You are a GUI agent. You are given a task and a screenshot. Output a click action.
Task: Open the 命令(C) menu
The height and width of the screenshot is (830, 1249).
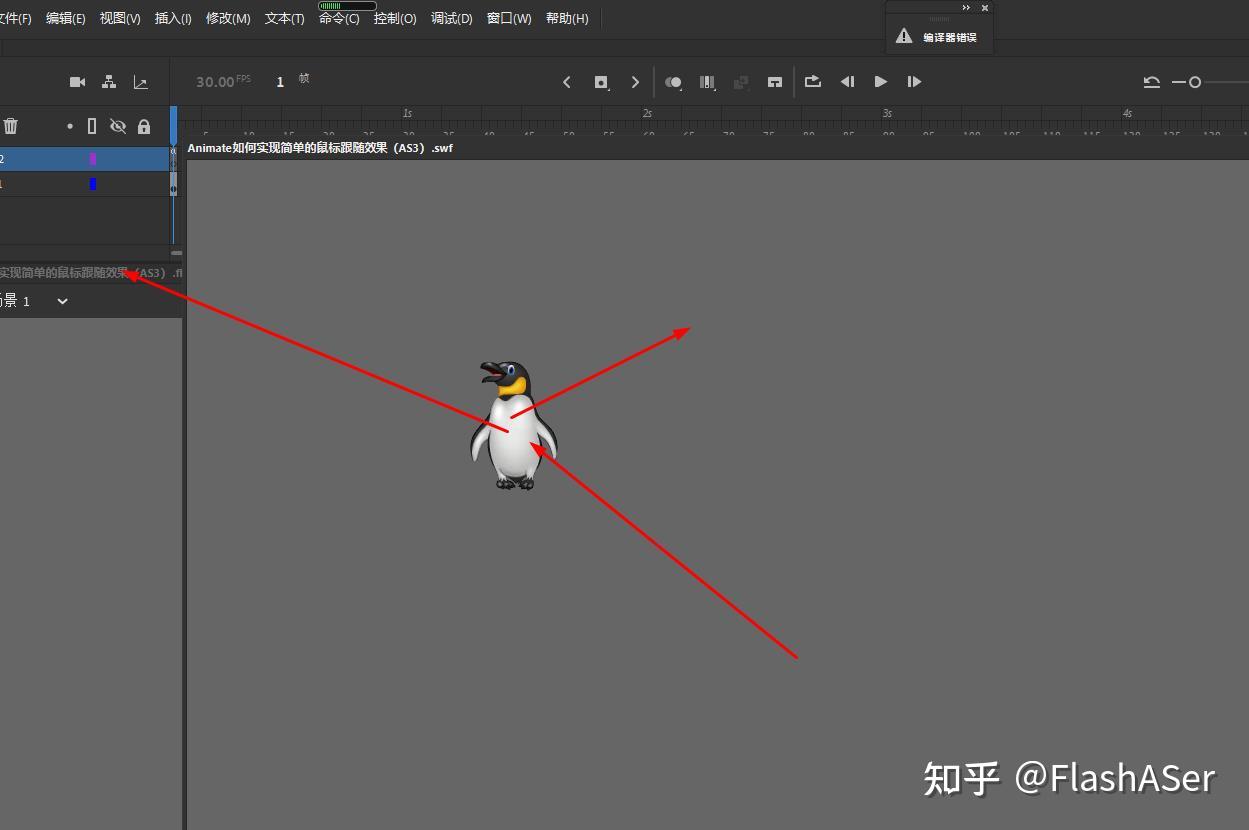coord(339,19)
